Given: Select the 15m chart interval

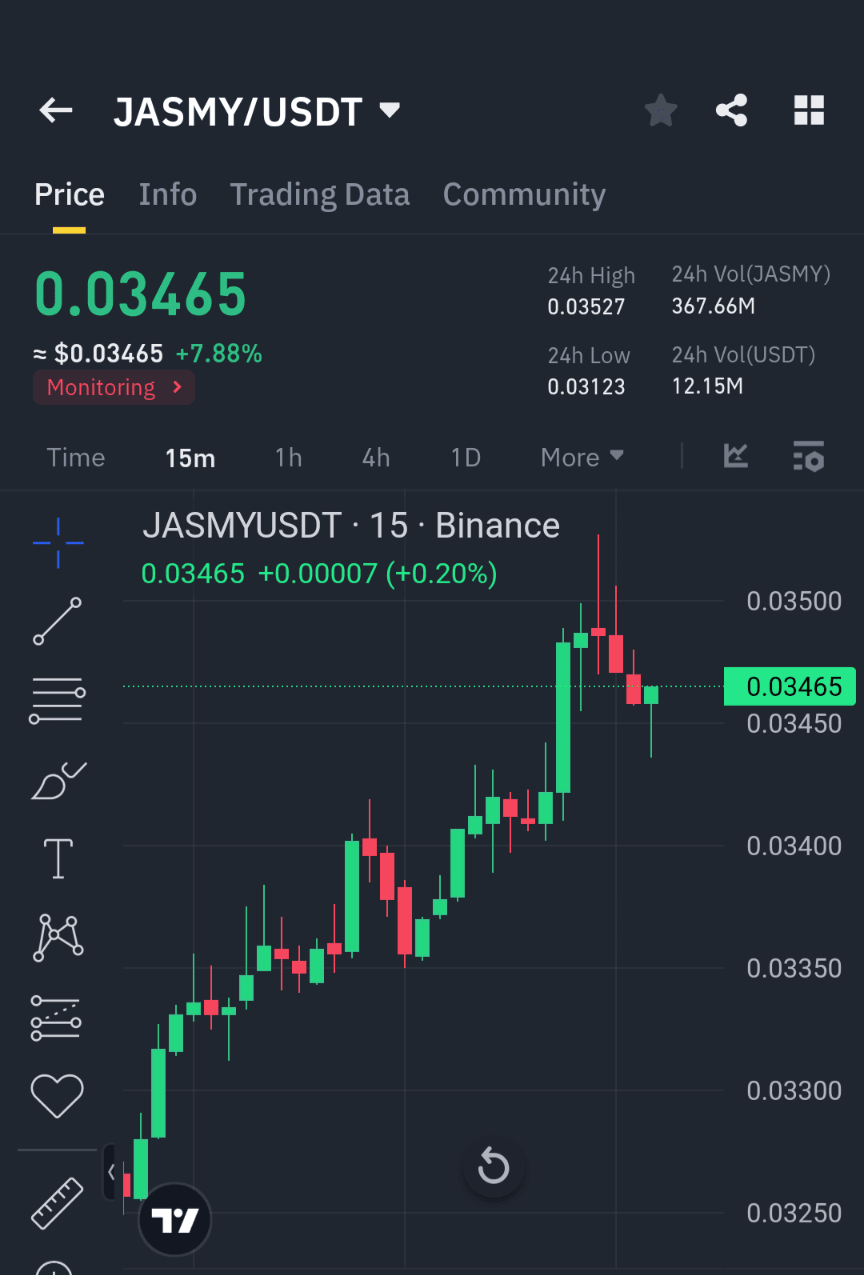Looking at the screenshot, I should pos(190,458).
